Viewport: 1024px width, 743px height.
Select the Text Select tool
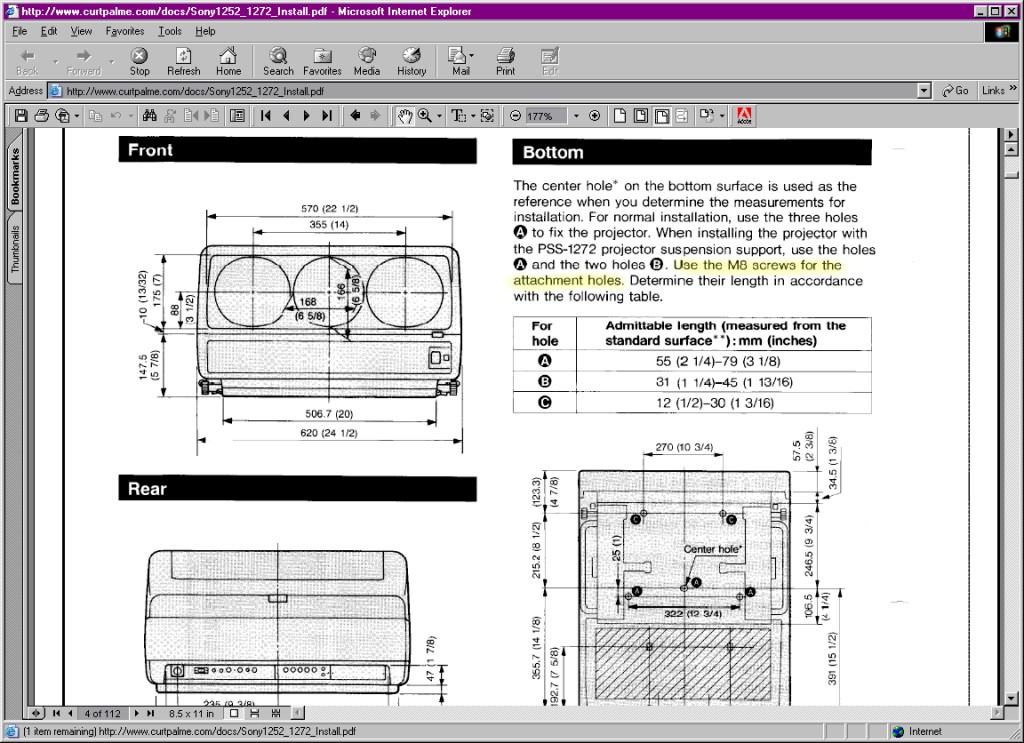[458, 116]
